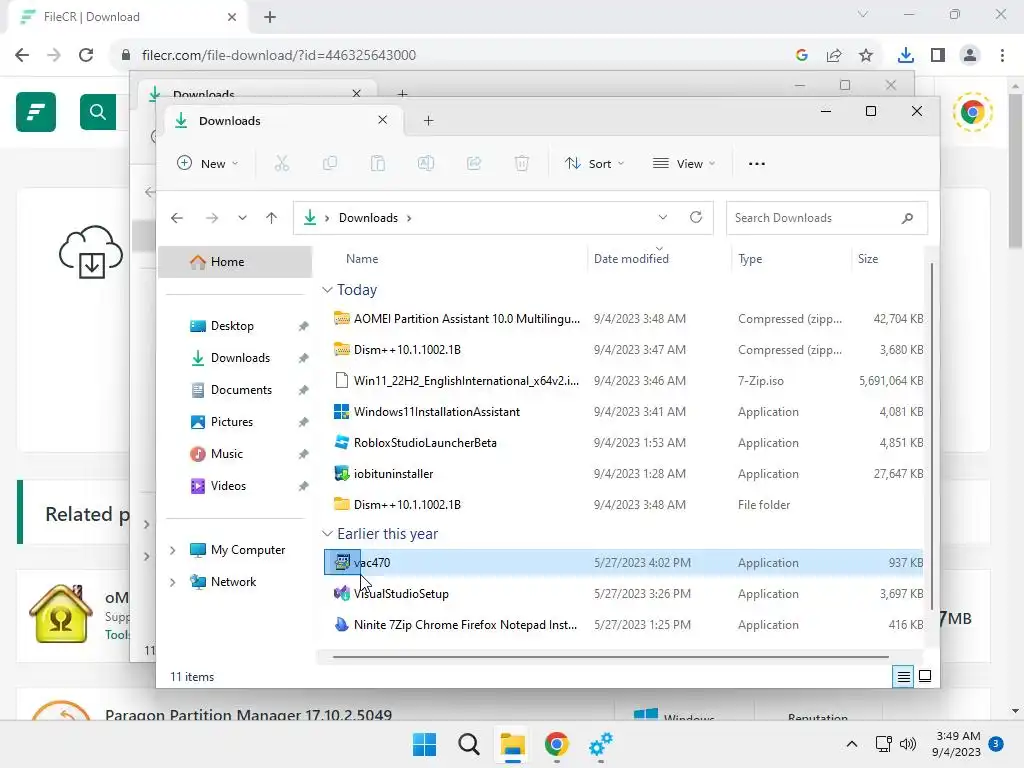1024x768 pixels.
Task: Go forward in Explorer navigation
Action: [212, 218]
